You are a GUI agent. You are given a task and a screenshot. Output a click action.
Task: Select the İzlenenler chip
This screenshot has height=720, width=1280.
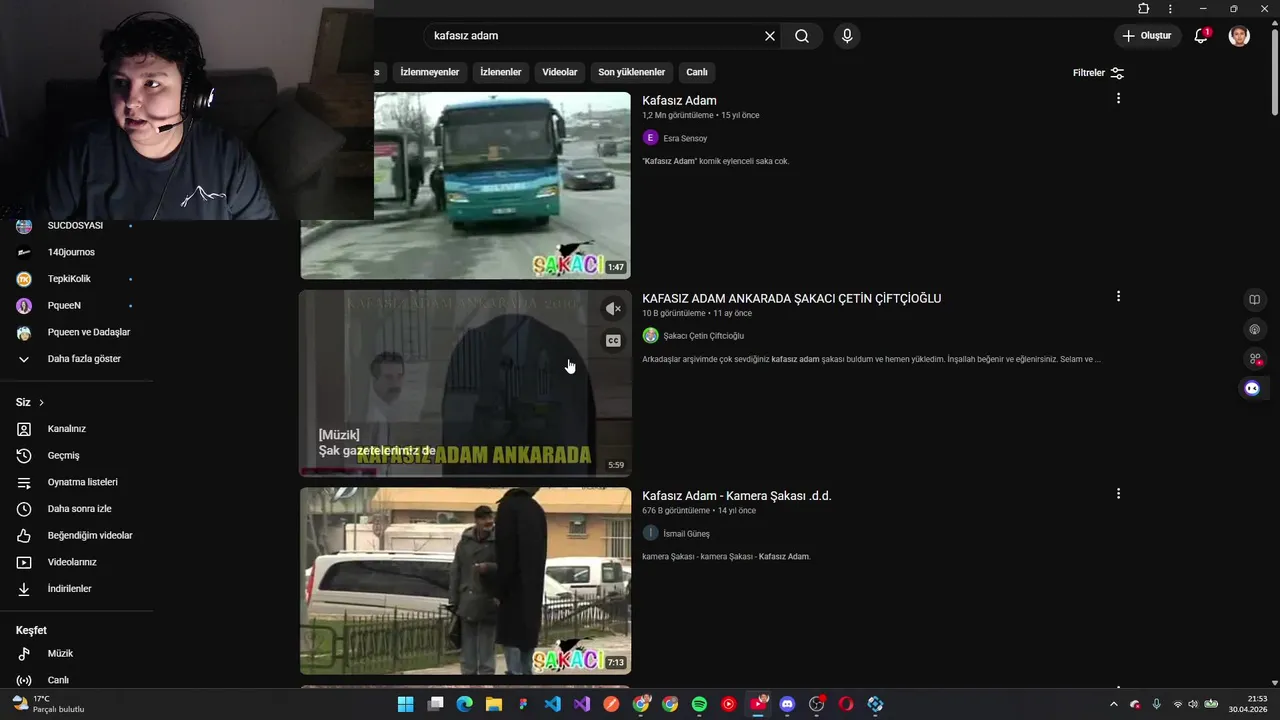[x=500, y=72]
